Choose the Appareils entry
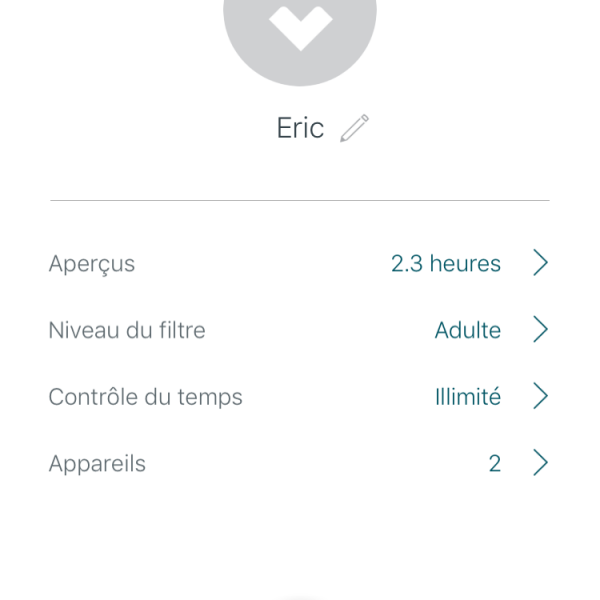Viewport: 600px width, 600px height. click(97, 464)
